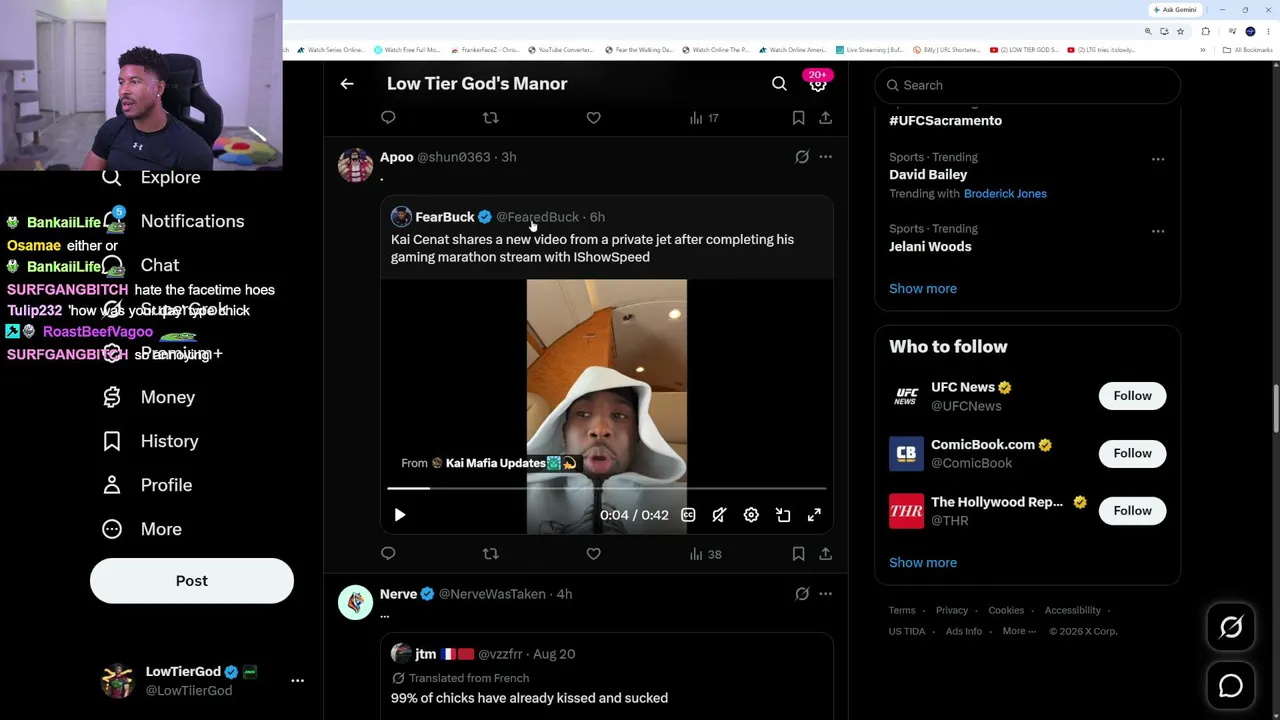Open search in the Low Tier God's Manor header

pyautogui.click(x=779, y=84)
